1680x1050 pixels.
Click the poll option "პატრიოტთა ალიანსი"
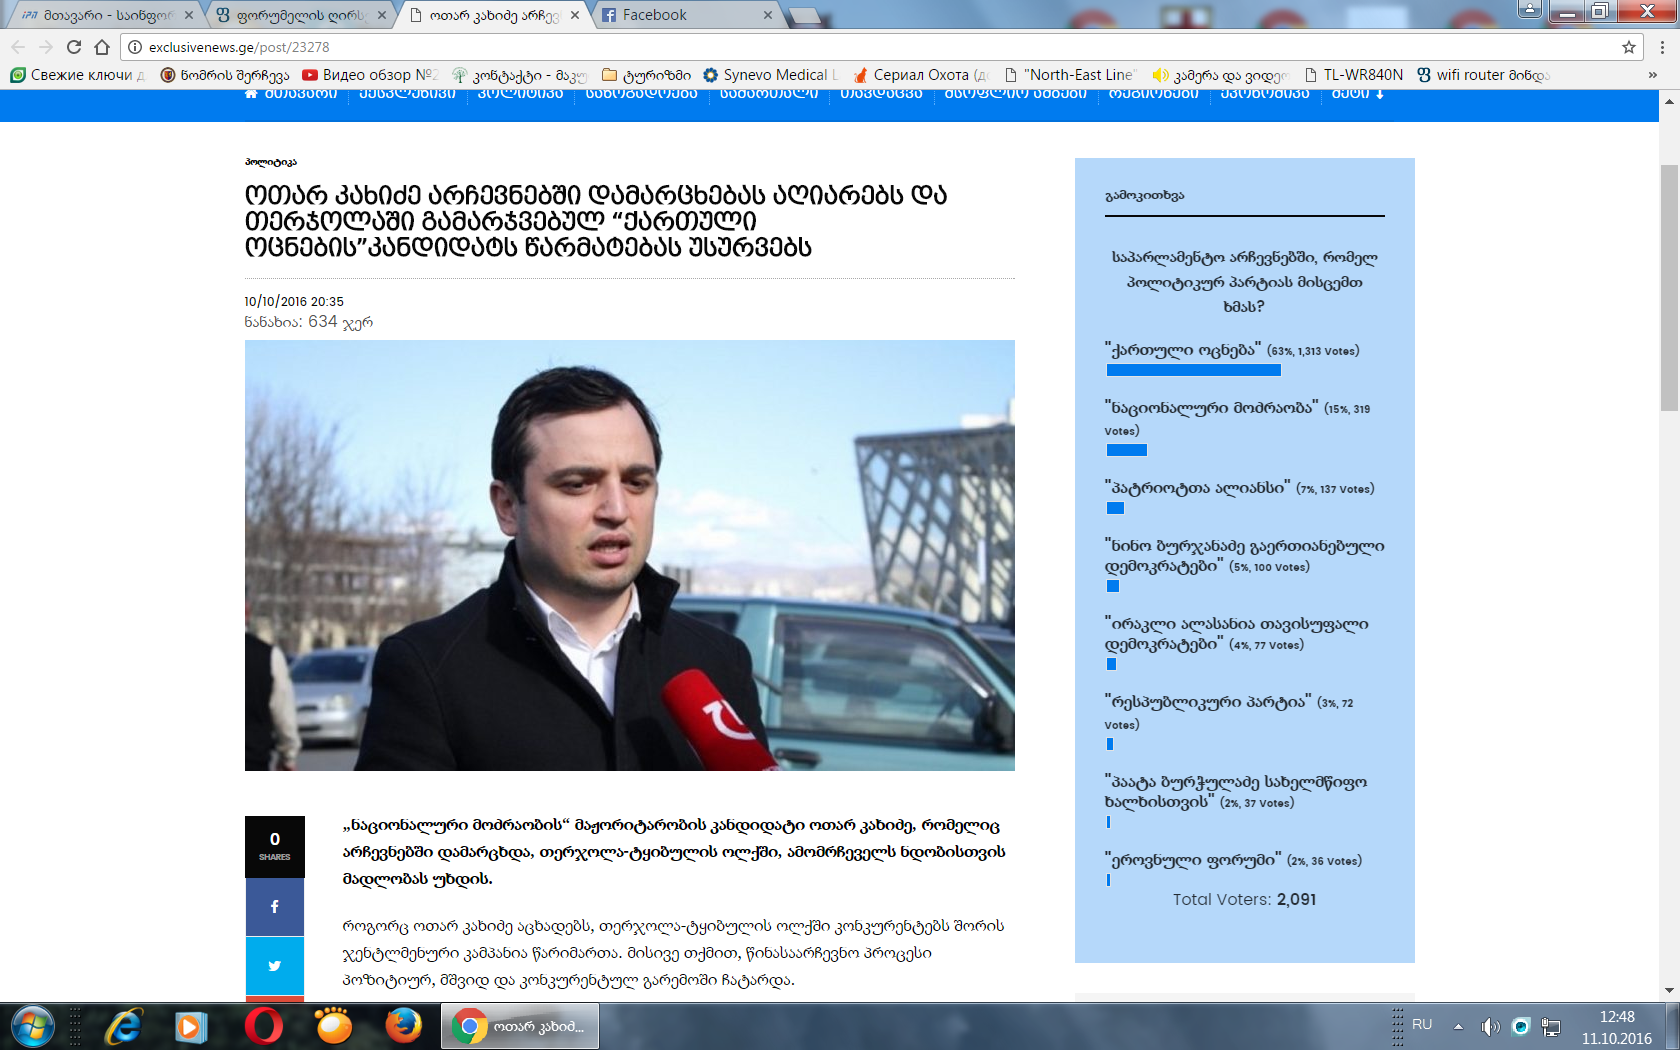(1198, 488)
